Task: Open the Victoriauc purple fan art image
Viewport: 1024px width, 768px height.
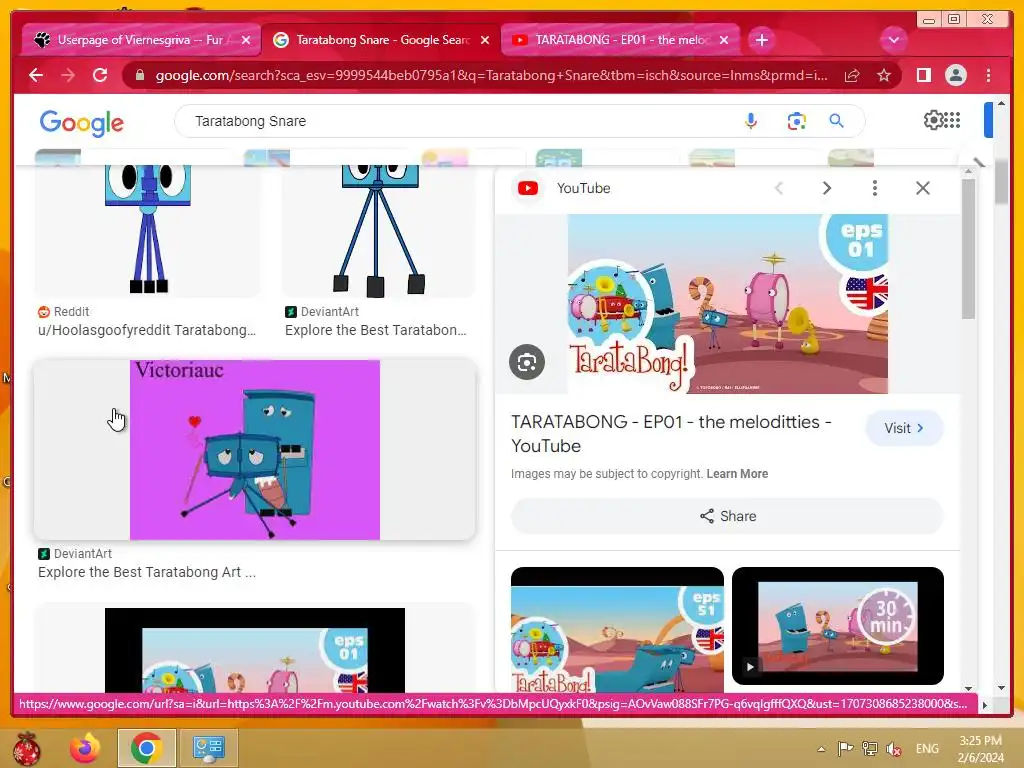Action: click(x=255, y=450)
